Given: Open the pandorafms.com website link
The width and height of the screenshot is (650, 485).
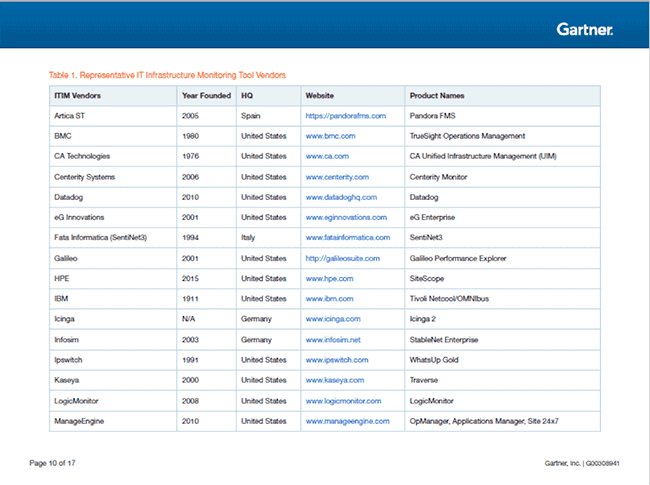Looking at the screenshot, I should pos(346,116).
